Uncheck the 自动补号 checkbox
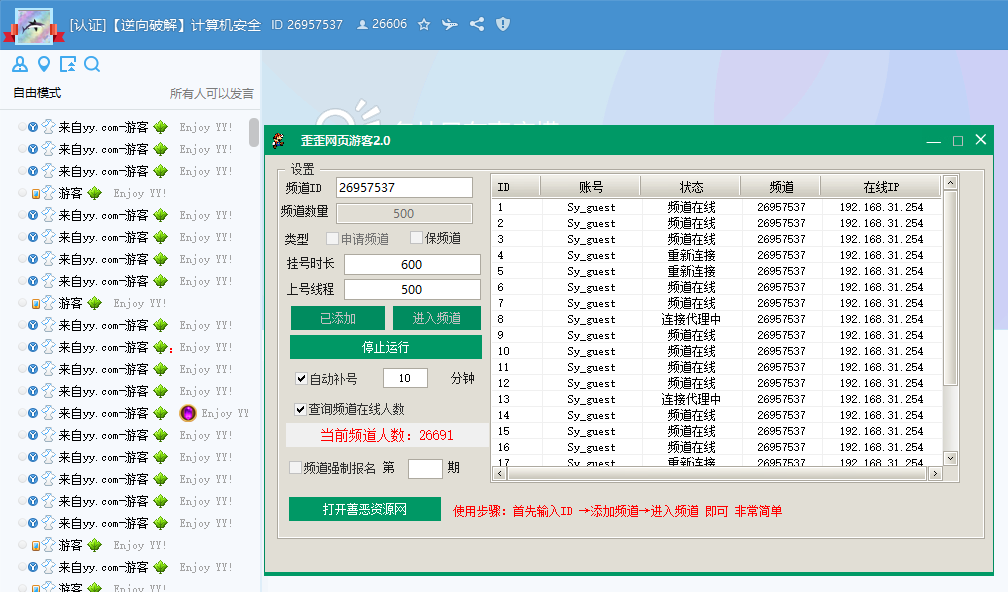This screenshot has width=1008, height=592. (x=301, y=378)
